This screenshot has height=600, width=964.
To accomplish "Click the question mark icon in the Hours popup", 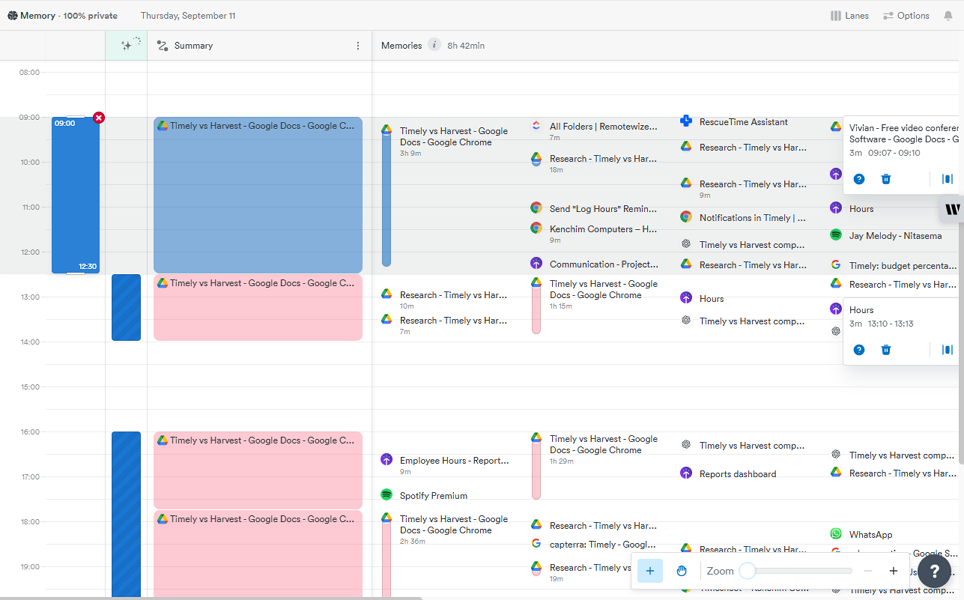I will [x=858, y=349].
